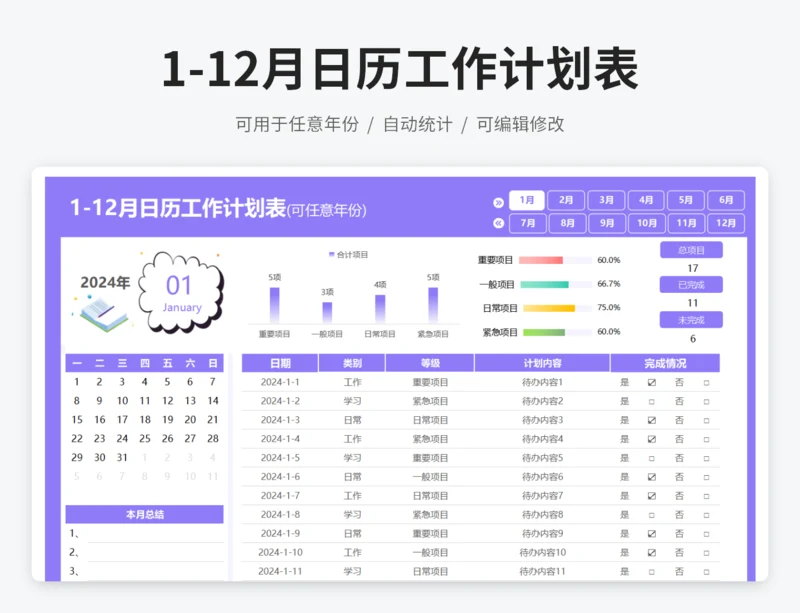
Task: Switch to the 1月 tab
Action: [527, 200]
